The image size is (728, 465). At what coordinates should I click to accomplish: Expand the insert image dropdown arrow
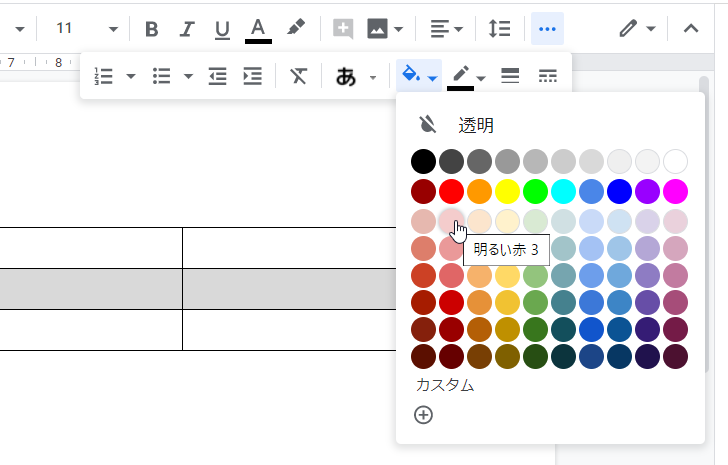(398, 29)
